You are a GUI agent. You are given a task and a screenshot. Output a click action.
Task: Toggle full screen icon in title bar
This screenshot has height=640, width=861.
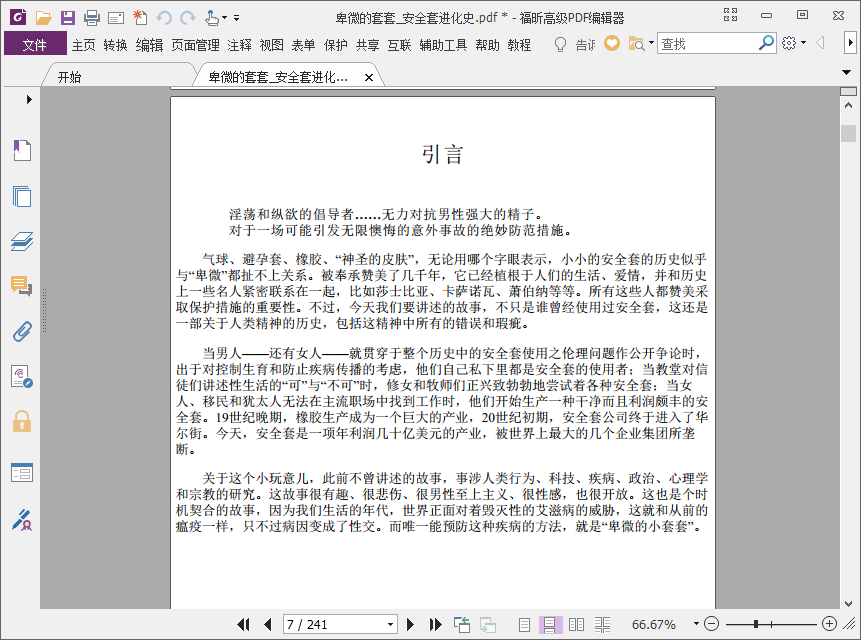[x=730, y=15]
